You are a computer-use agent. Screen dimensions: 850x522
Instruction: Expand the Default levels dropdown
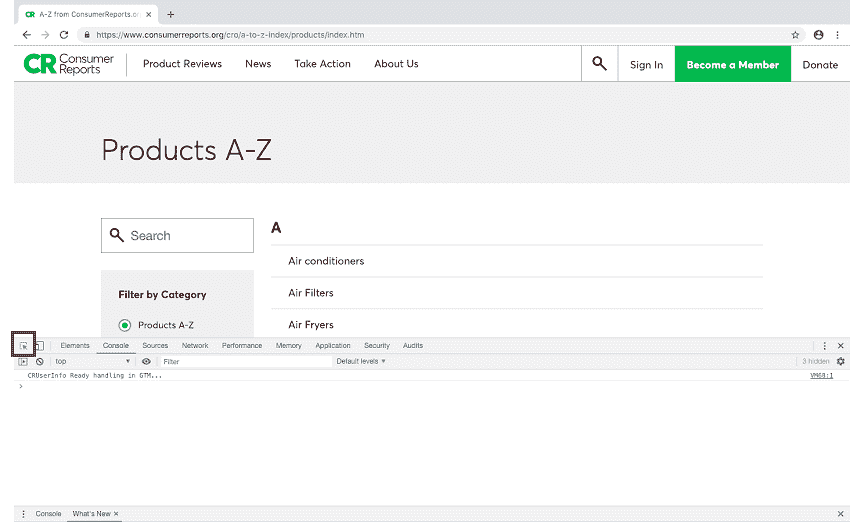click(361, 361)
